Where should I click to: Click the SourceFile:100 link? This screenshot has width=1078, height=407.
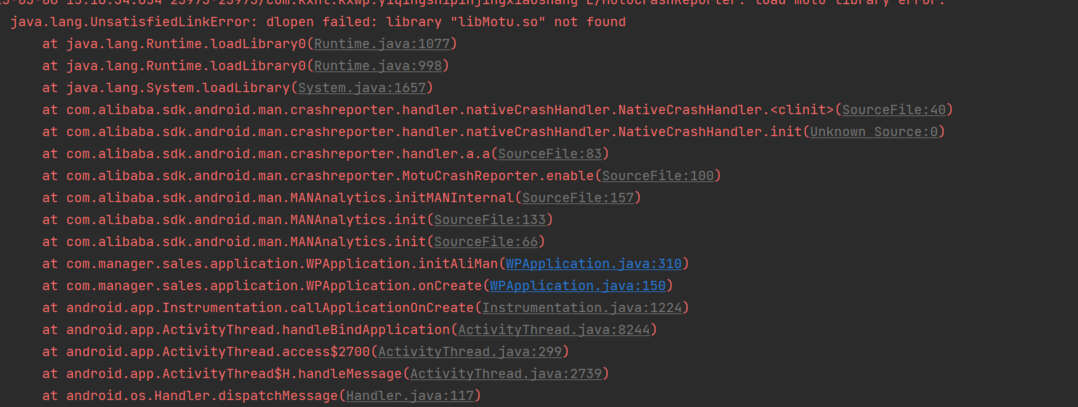659,176
